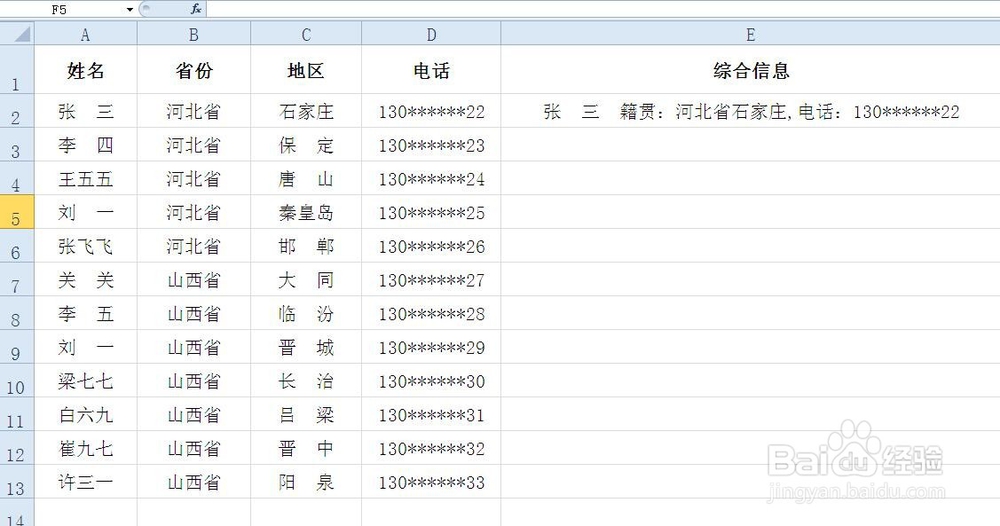Select the cell containing 崔九七
This screenshot has width=1000, height=526.
85,449
